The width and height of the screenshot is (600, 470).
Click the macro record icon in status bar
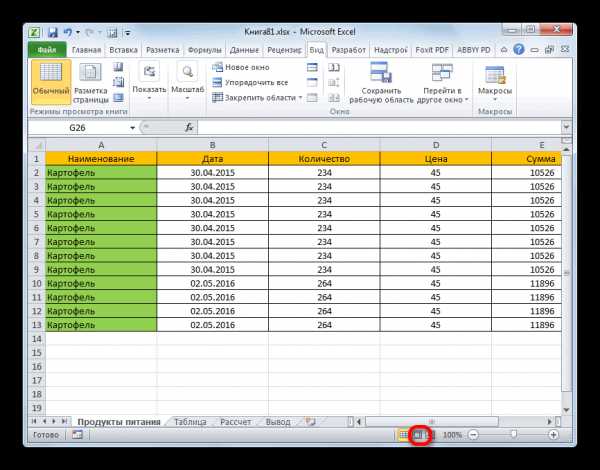pyautogui.click(x=77, y=435)
